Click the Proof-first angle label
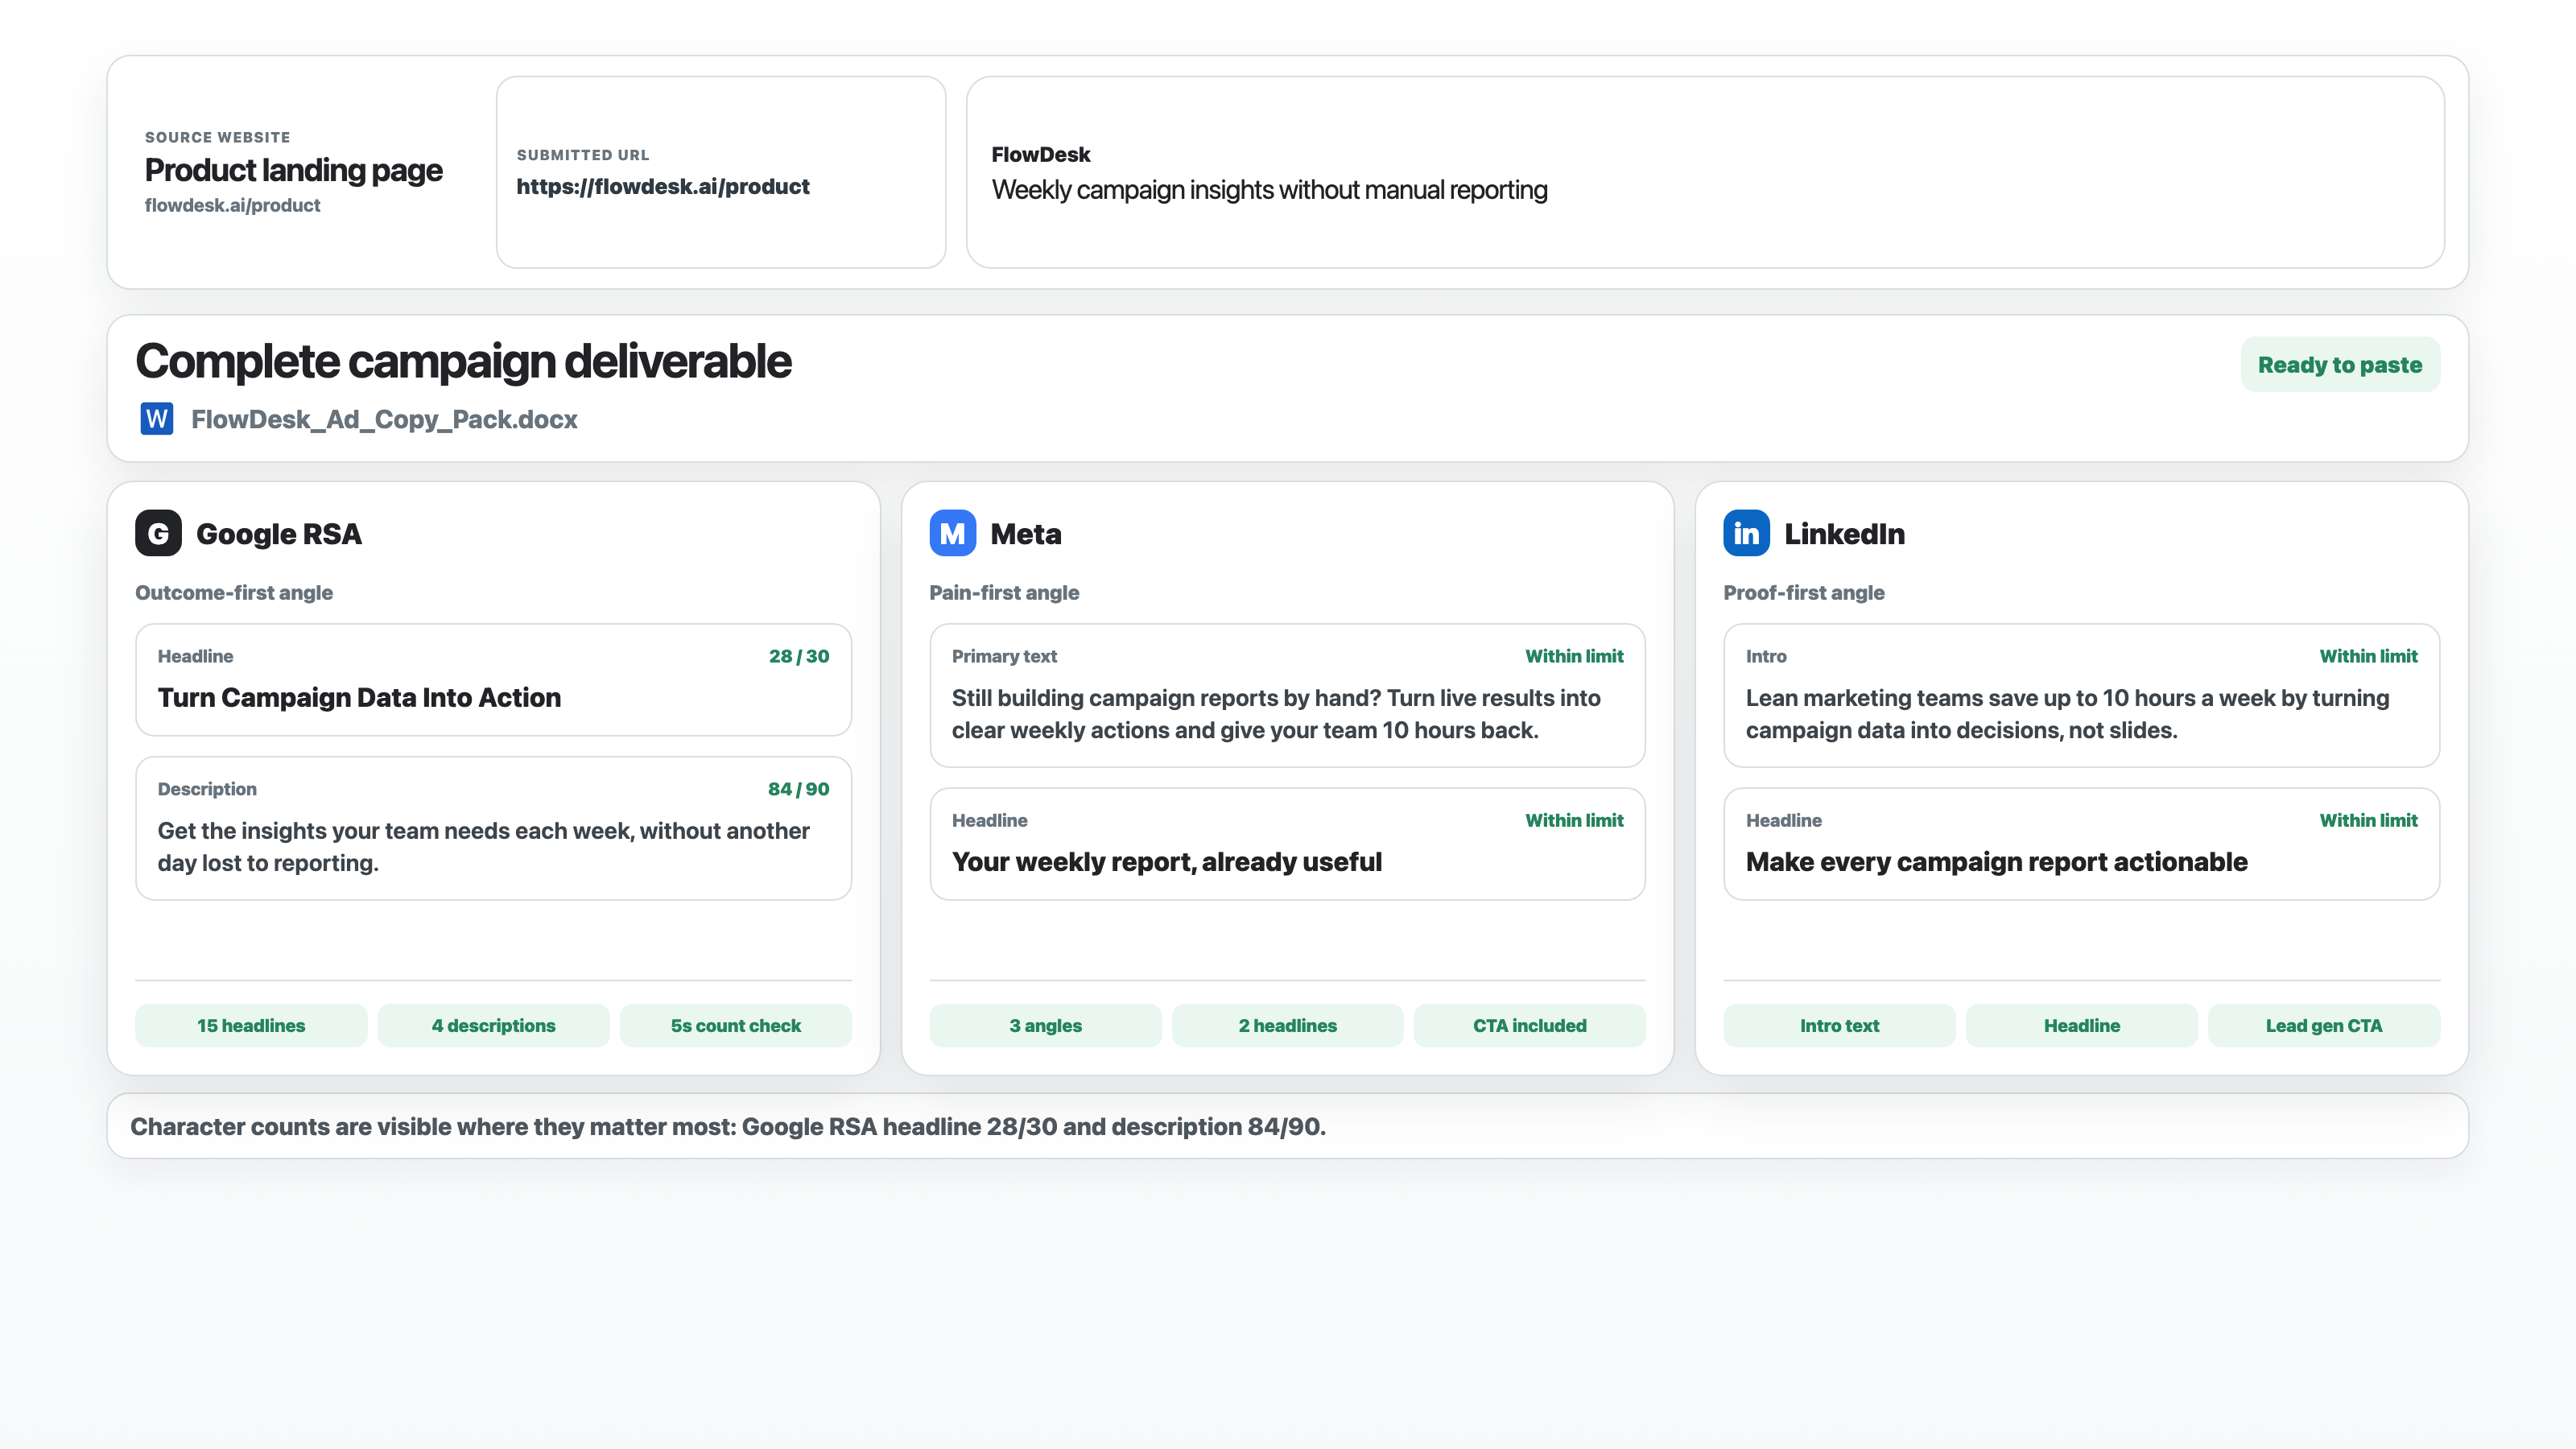This screenshot has height=1449, width=2576. click(1803, 592)
